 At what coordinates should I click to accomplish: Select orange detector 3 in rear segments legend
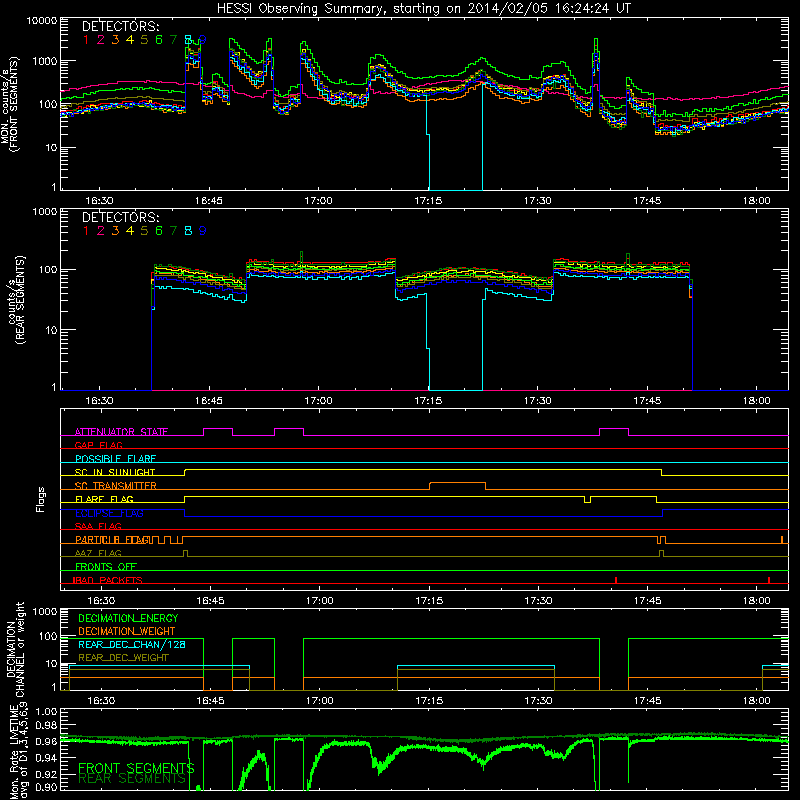(115, 231)
